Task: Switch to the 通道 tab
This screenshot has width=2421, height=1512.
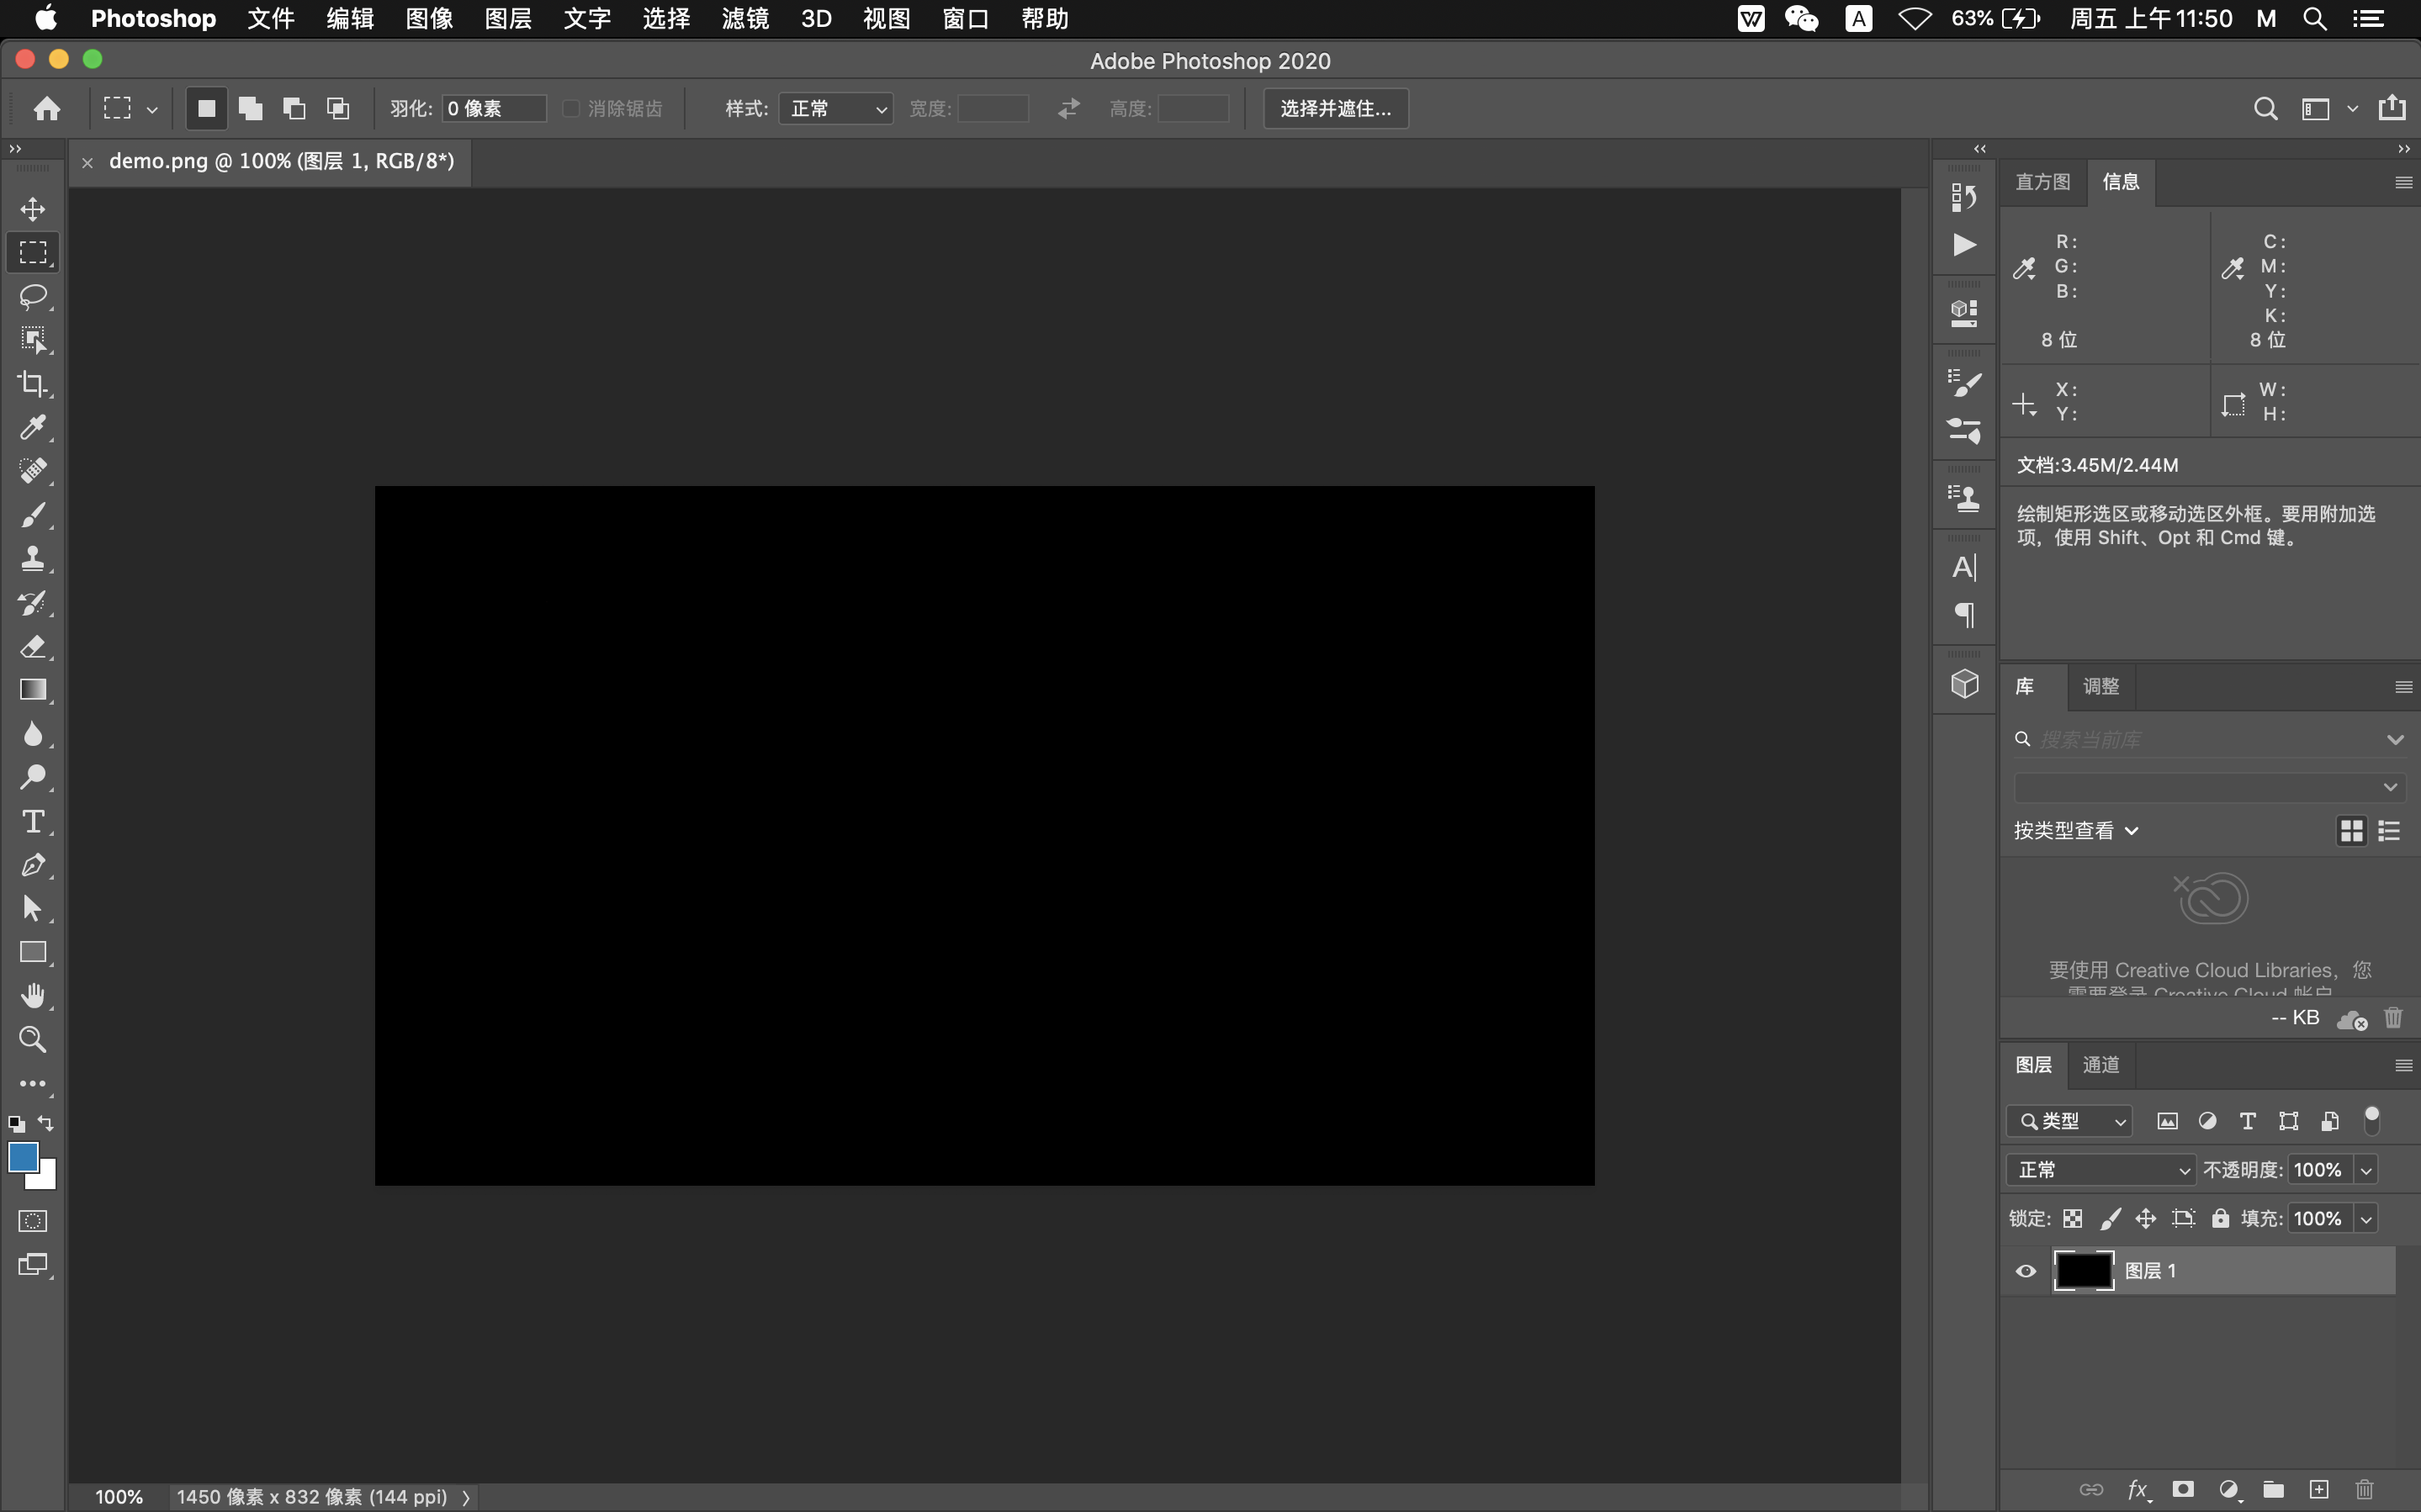Action: pyautogui.click(x=2100, y=1065)
